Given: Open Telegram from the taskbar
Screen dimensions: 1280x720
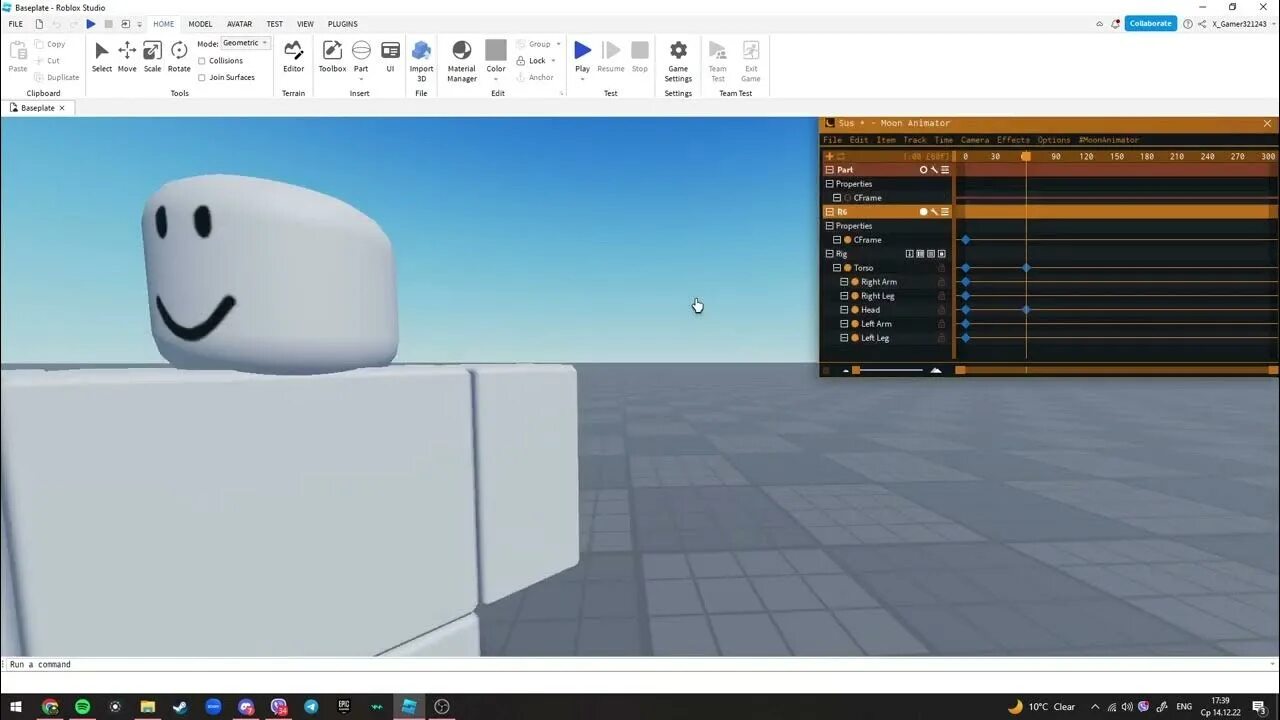Looking at the screenshot, I should click(x=311, y=707).
